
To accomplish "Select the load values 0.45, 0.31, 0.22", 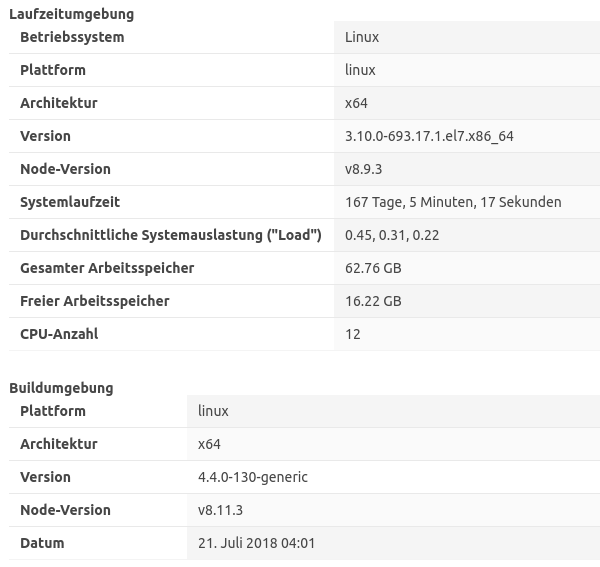I will 392,235.
